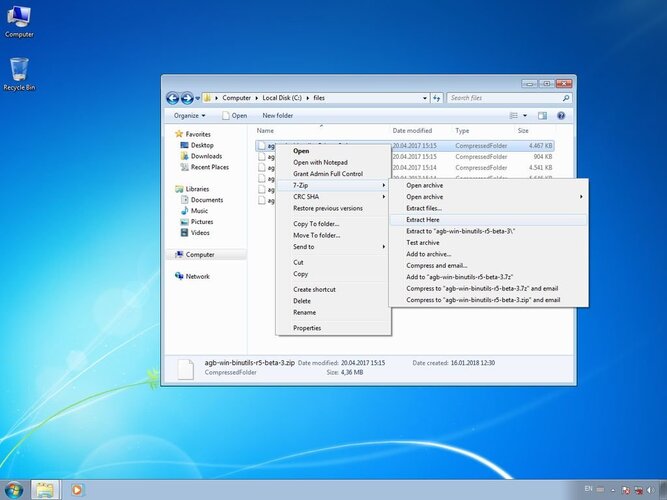Open the Computer desktop icon
This screenshot has height=500, width=667.
pyautogui.click(x=19, y=23)
